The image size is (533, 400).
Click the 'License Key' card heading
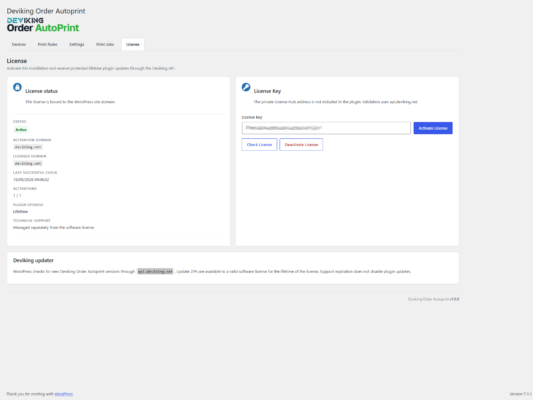point(267,91)
